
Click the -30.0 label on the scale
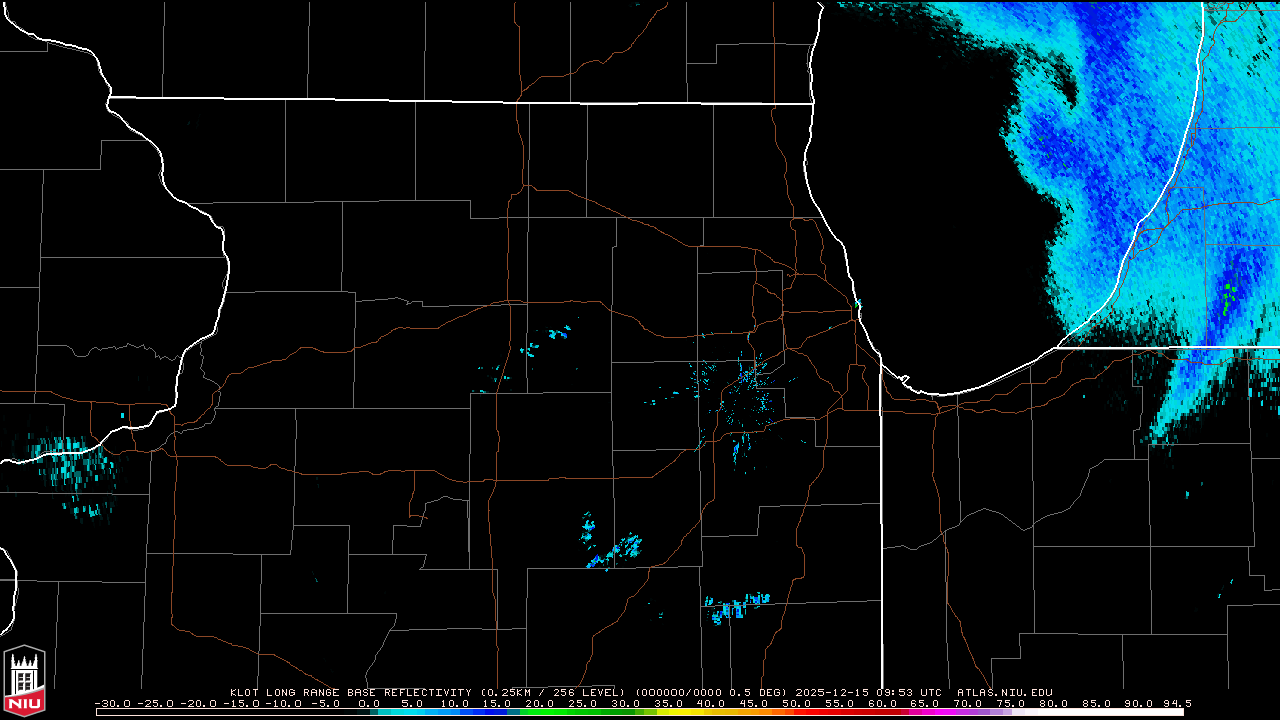pos(114,704)
